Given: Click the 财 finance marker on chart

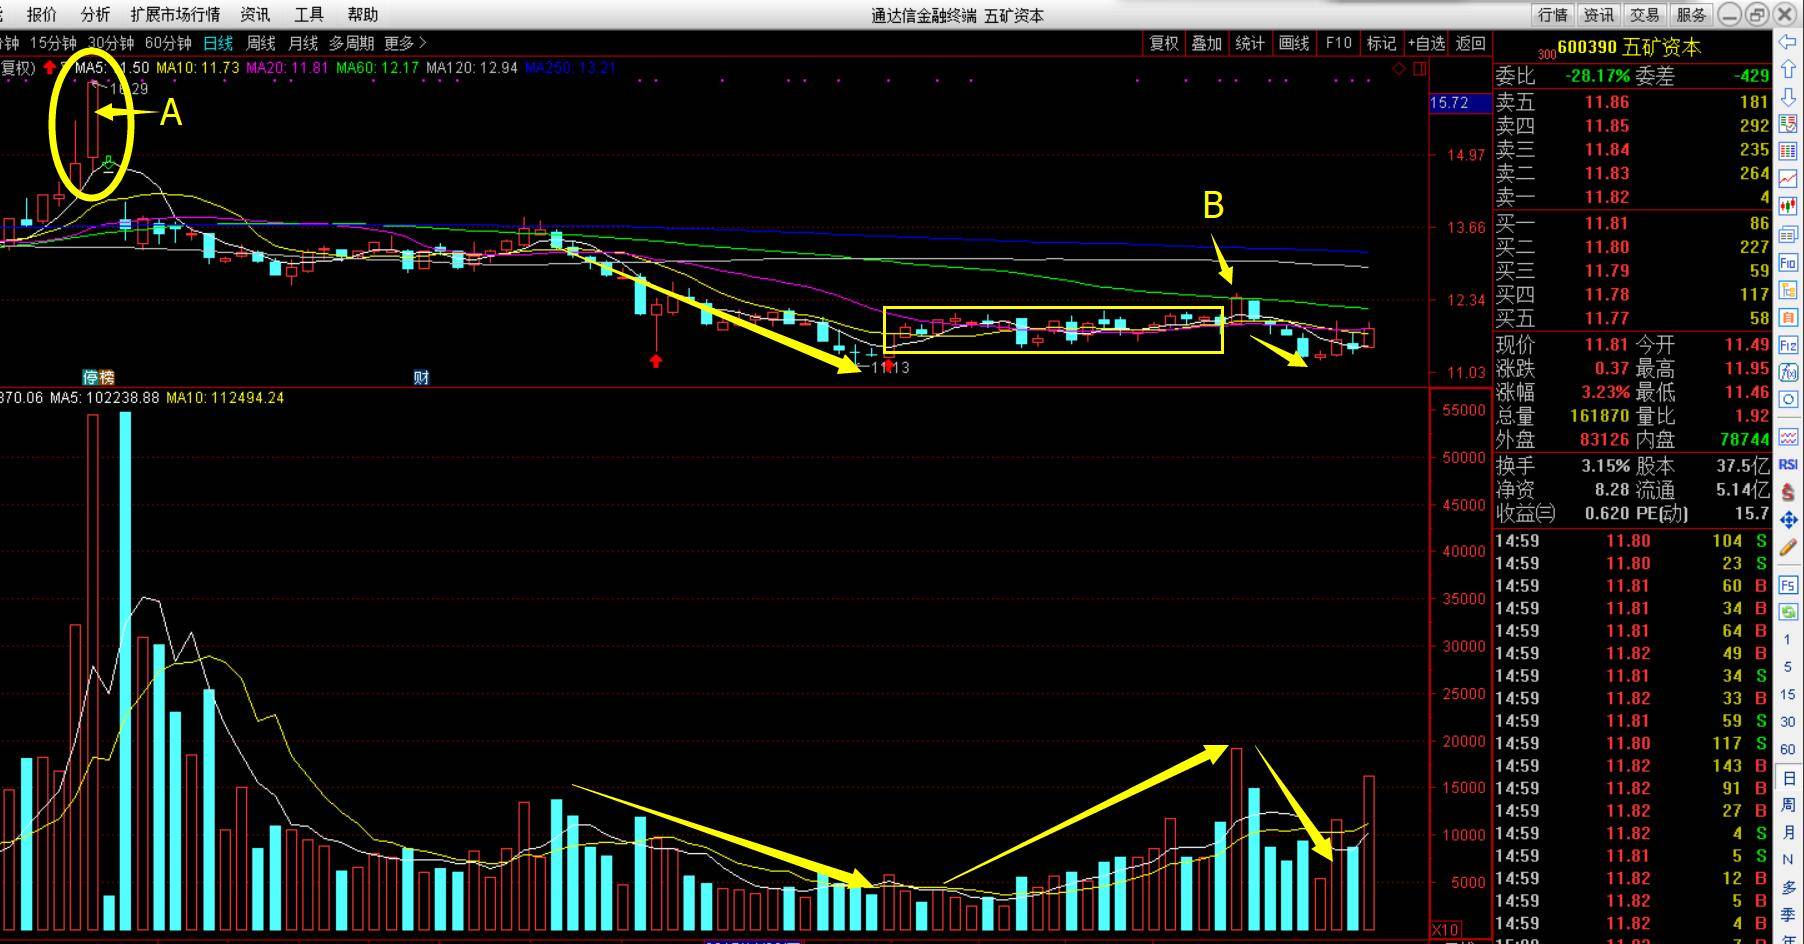Looking at the screenshot, I should pos(421,377).
